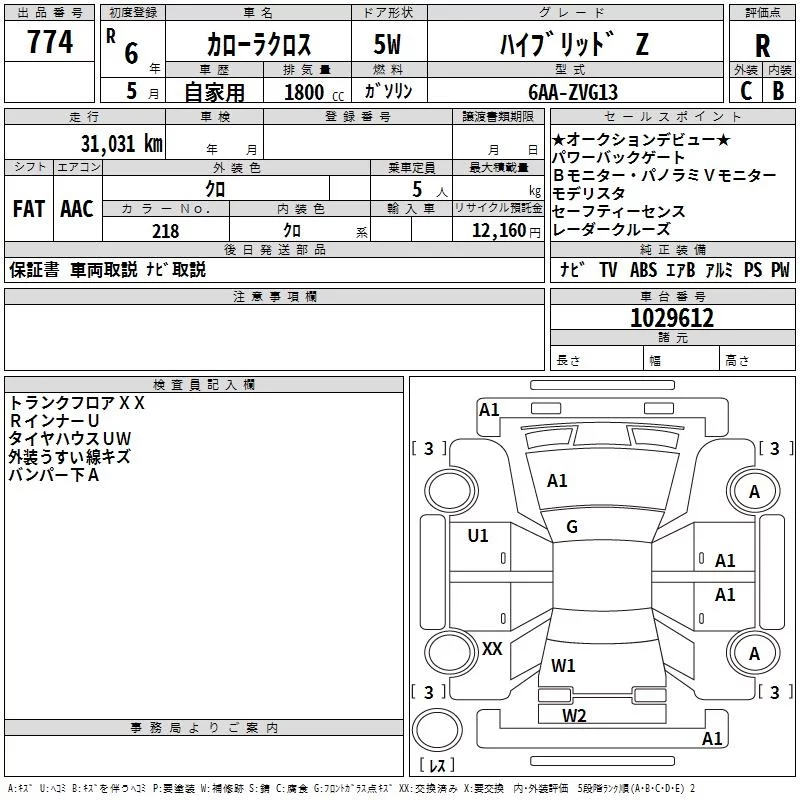The width and height of the screenshot is (800, 800).
Task: Click 車両取説 in later-shipped parts
Action: click(x=104, y=269)
